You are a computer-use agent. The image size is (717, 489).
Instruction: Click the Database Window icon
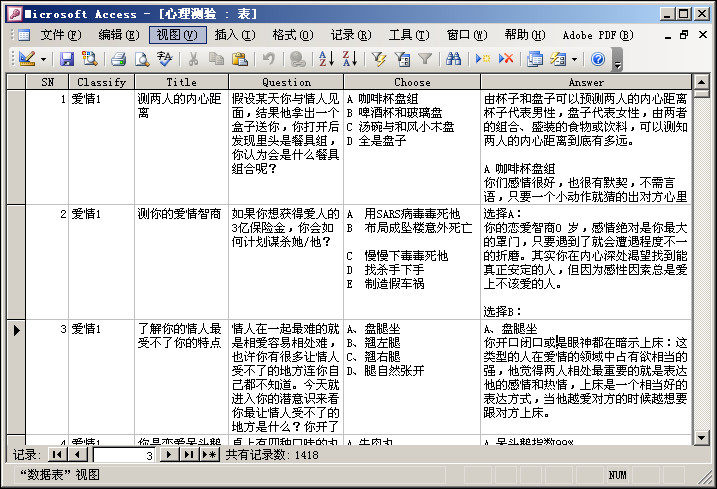coord(535,59)
